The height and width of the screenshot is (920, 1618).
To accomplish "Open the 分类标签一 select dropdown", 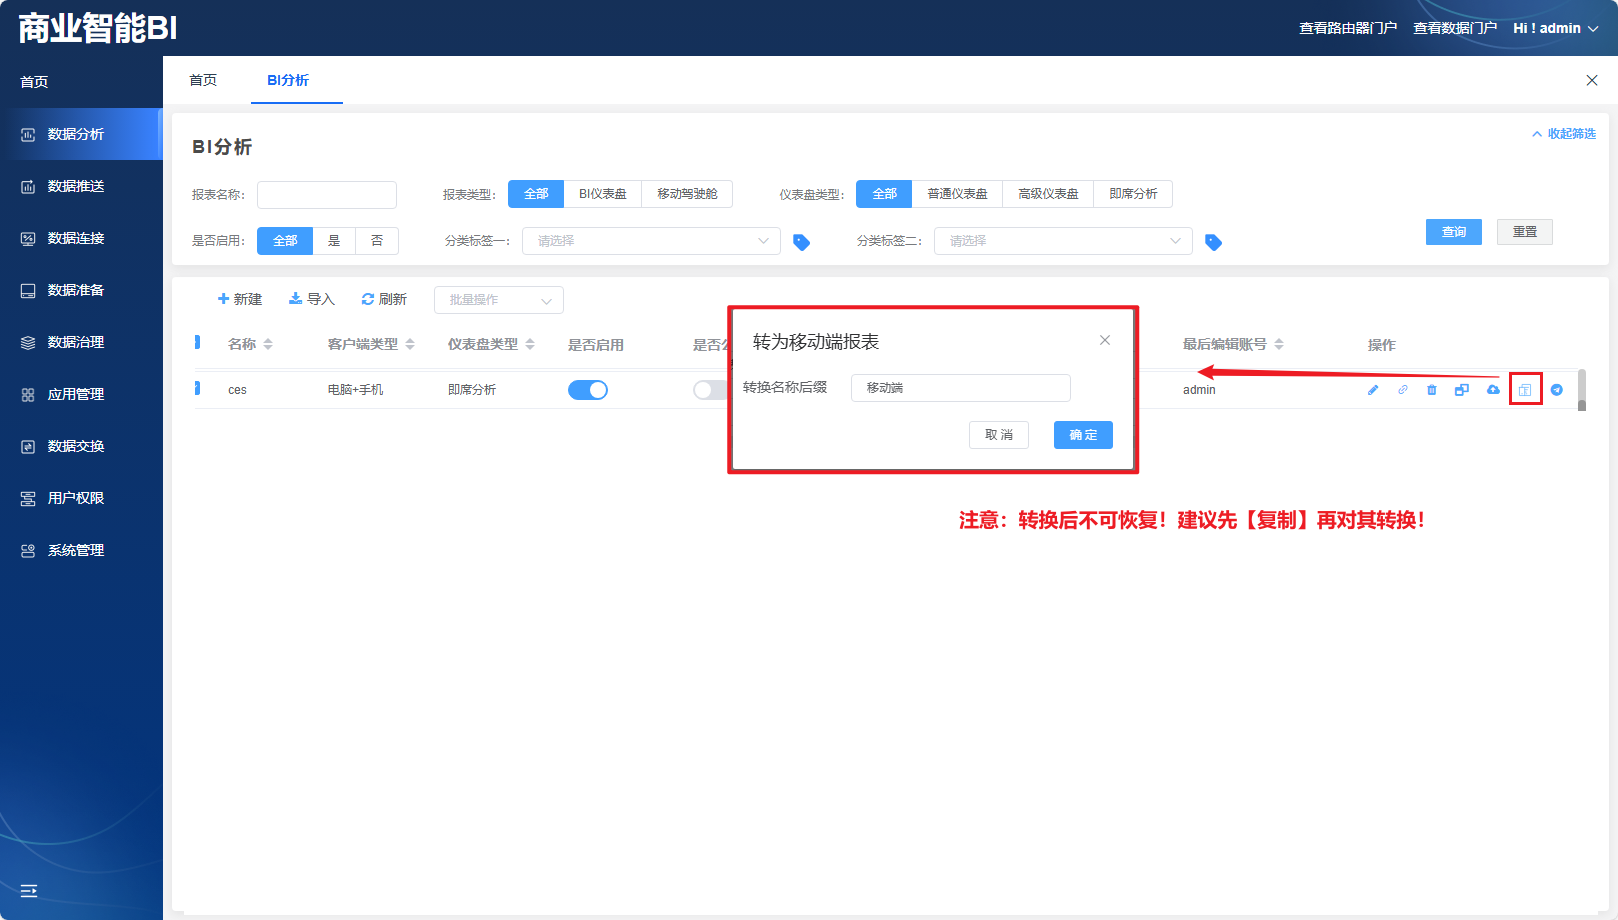I will (651, 241).
